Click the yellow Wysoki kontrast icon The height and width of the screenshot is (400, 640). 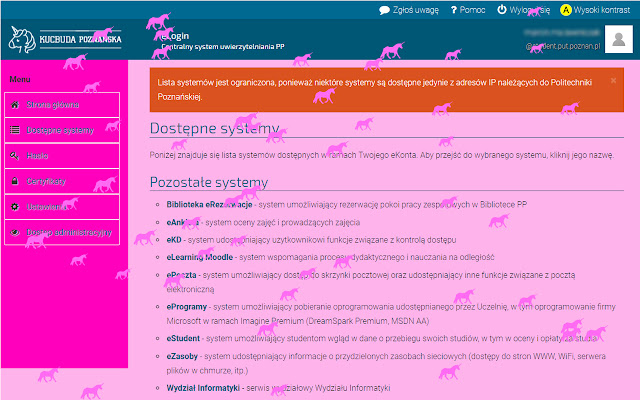click(x=565, y=10)
